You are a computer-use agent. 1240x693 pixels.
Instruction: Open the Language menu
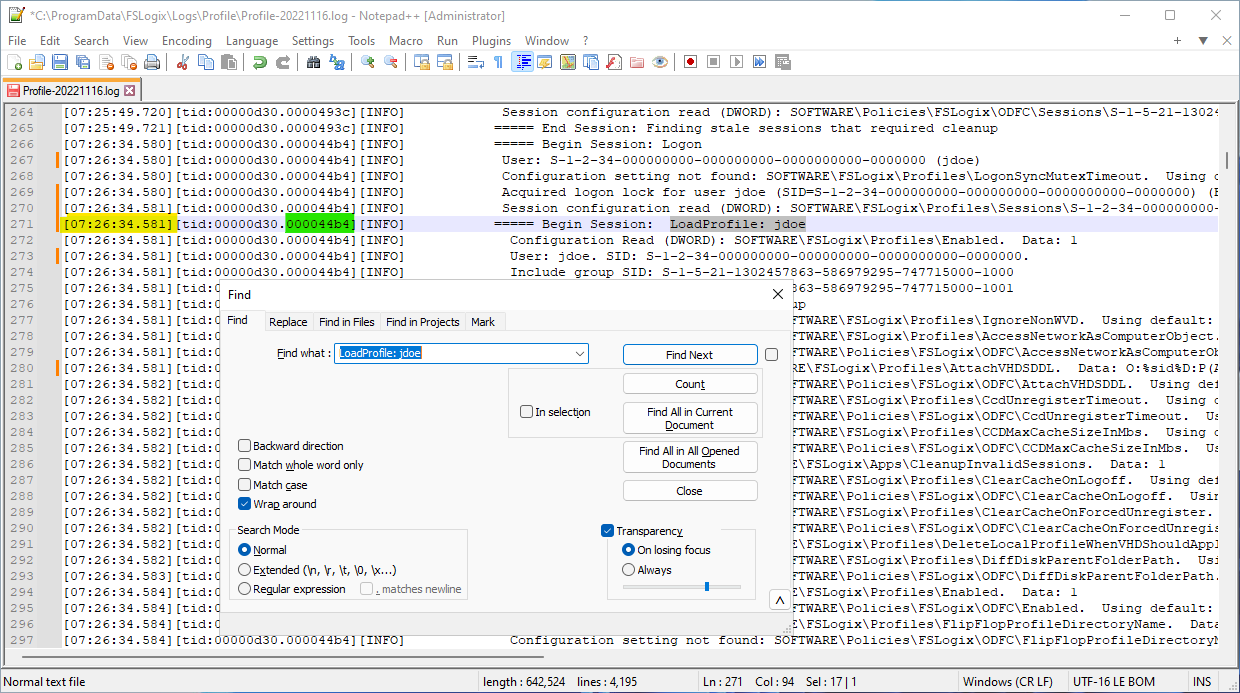point(252,41)
